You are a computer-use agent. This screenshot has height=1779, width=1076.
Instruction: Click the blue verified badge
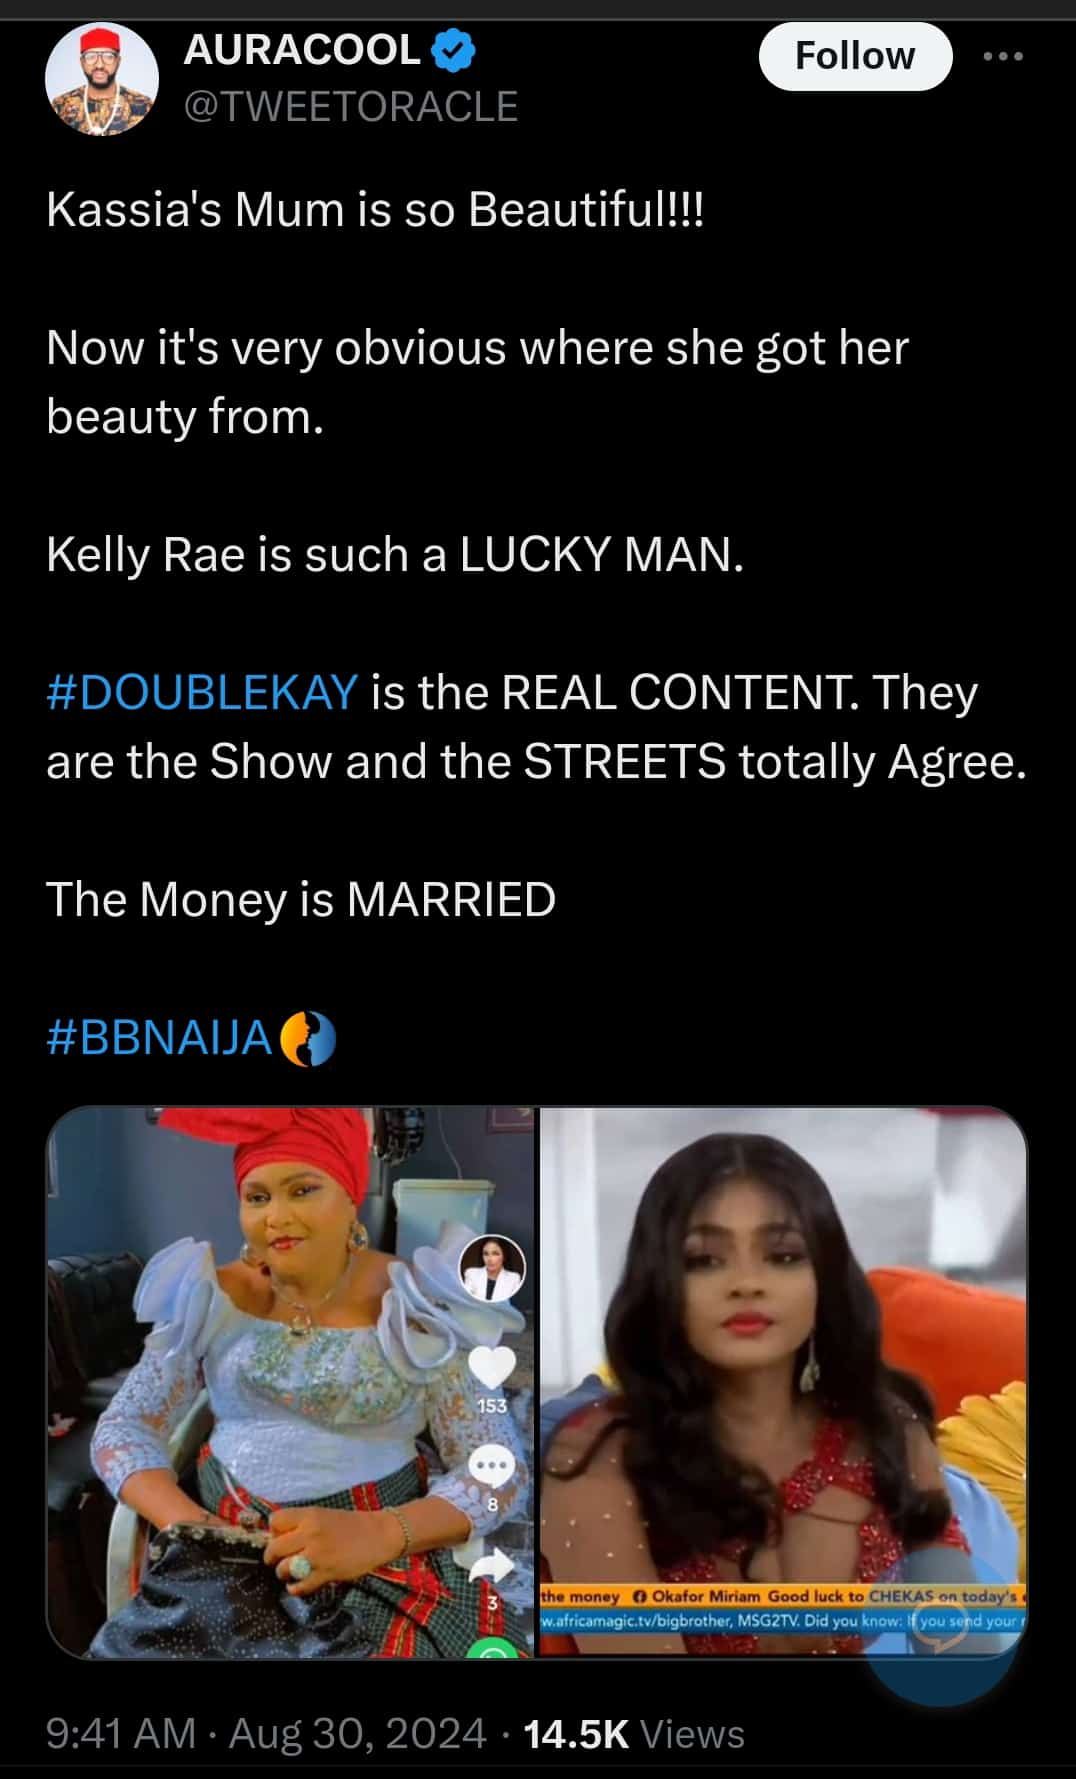point(453,51)
